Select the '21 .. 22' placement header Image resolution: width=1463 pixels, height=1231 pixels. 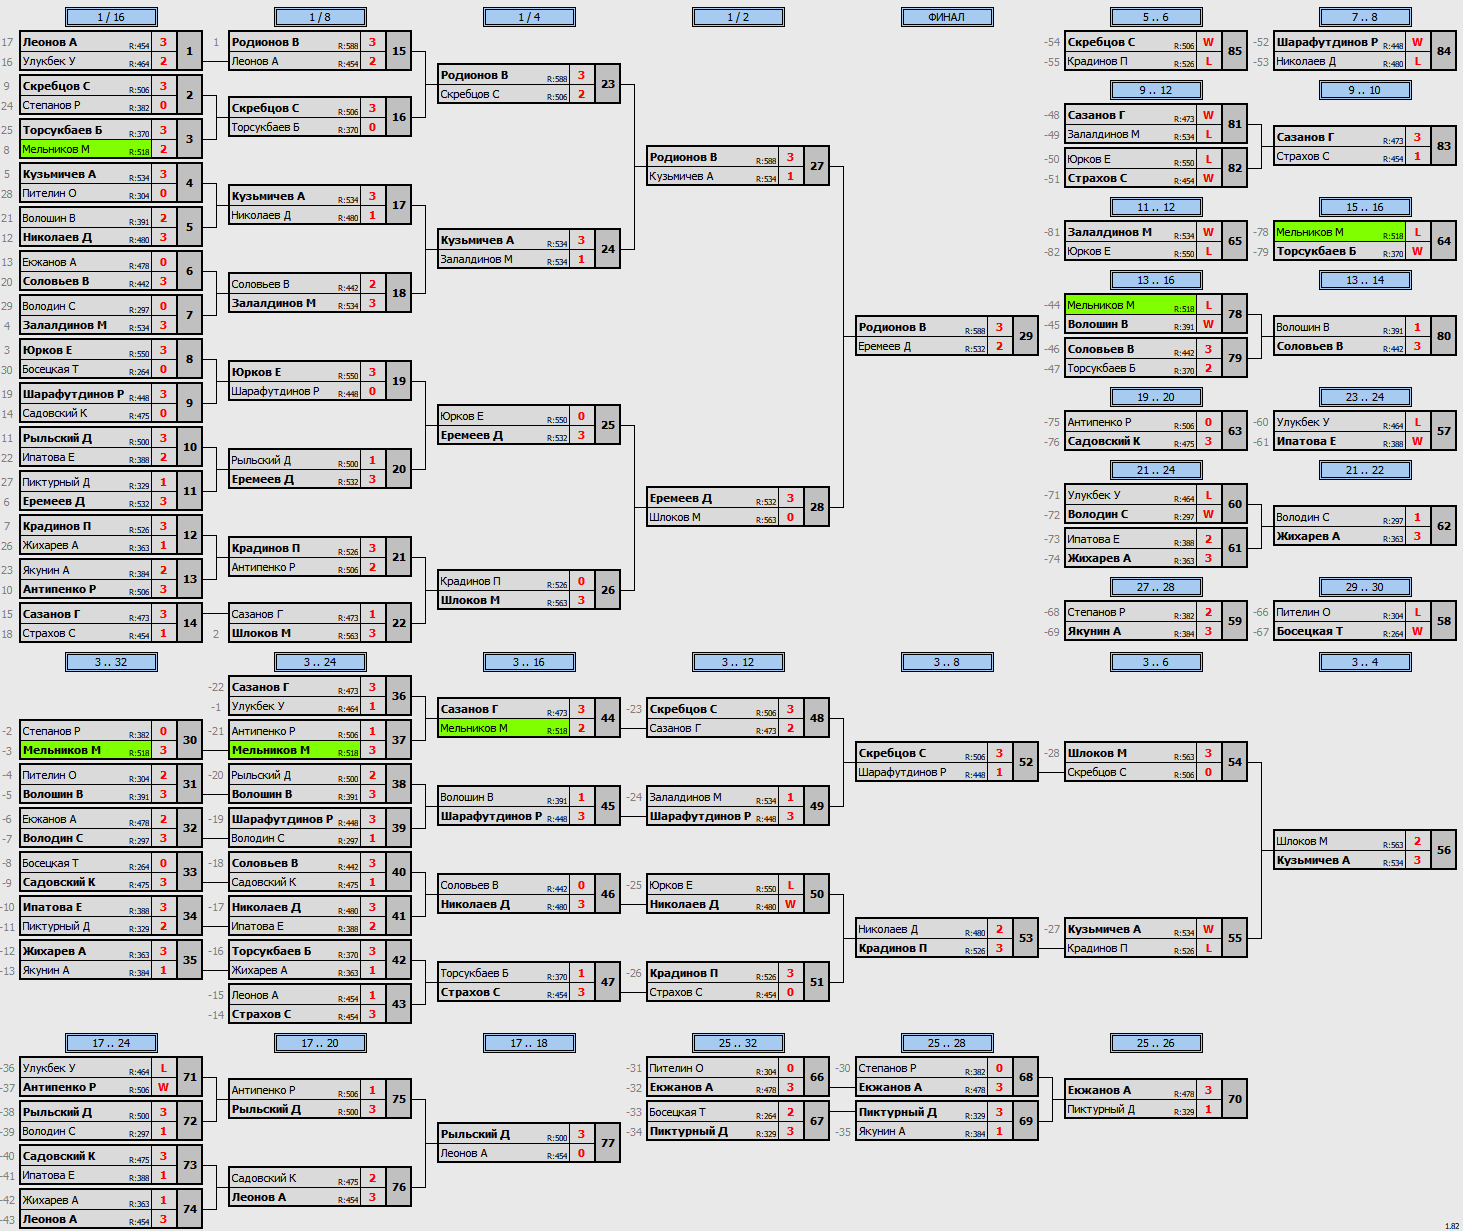(1365, 470)
